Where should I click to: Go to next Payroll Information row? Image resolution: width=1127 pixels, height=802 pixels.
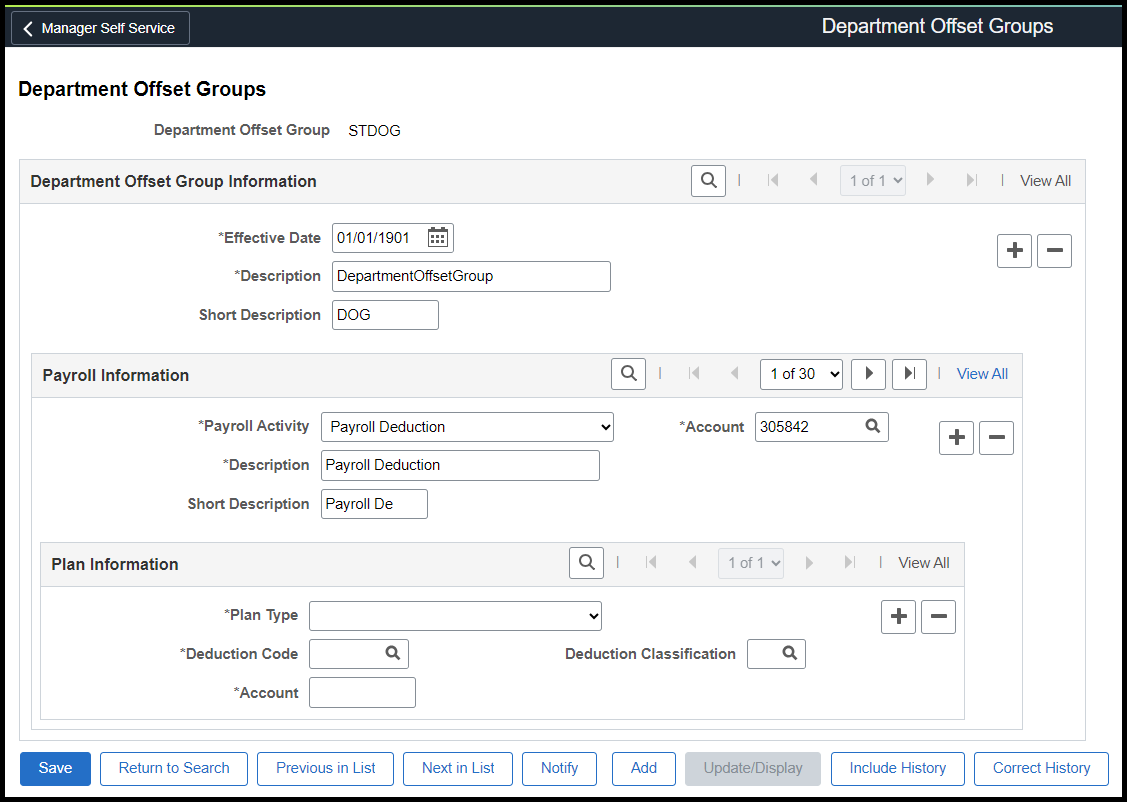(x=868, y=374)
